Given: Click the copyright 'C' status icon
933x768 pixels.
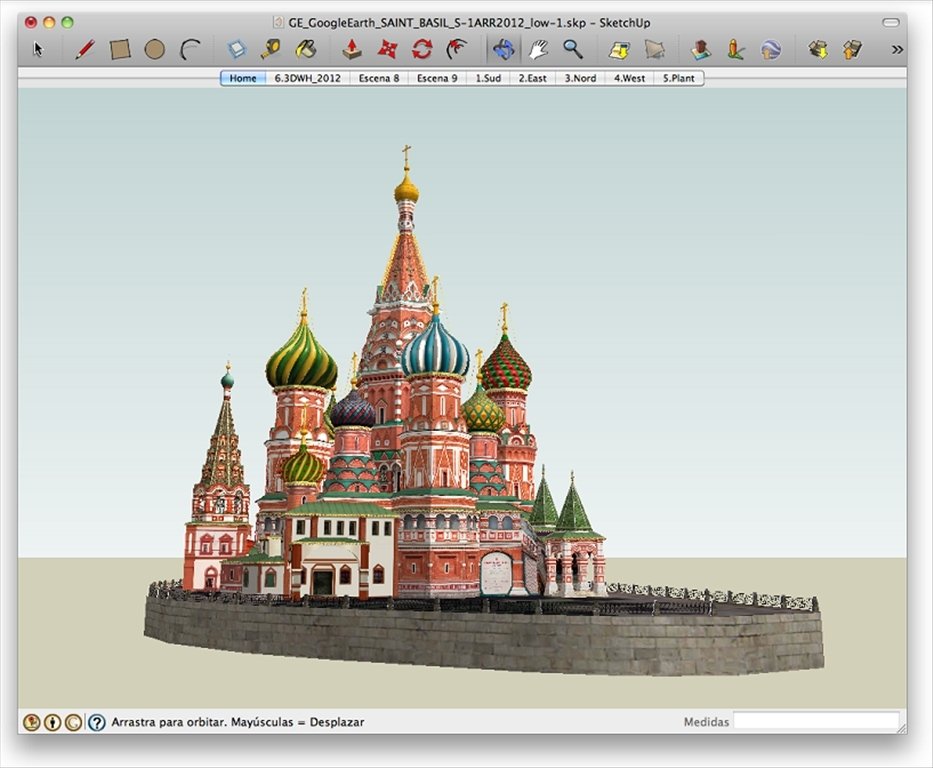Looking at the screenshot, I should pos(73,722).
